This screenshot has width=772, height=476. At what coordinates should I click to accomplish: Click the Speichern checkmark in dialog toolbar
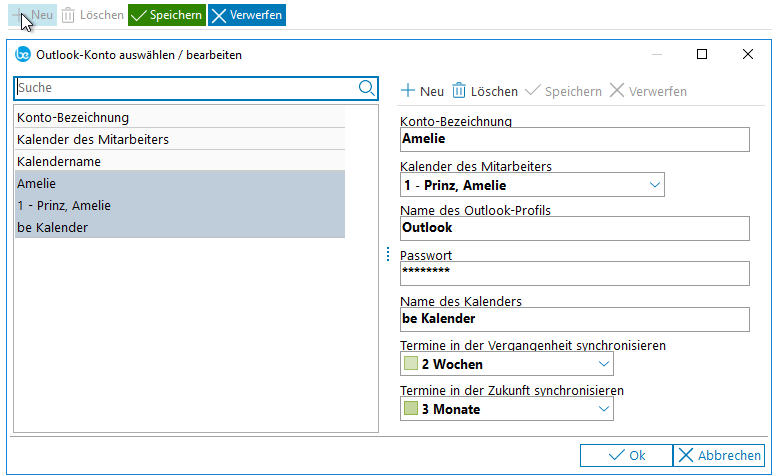(532, 91)
